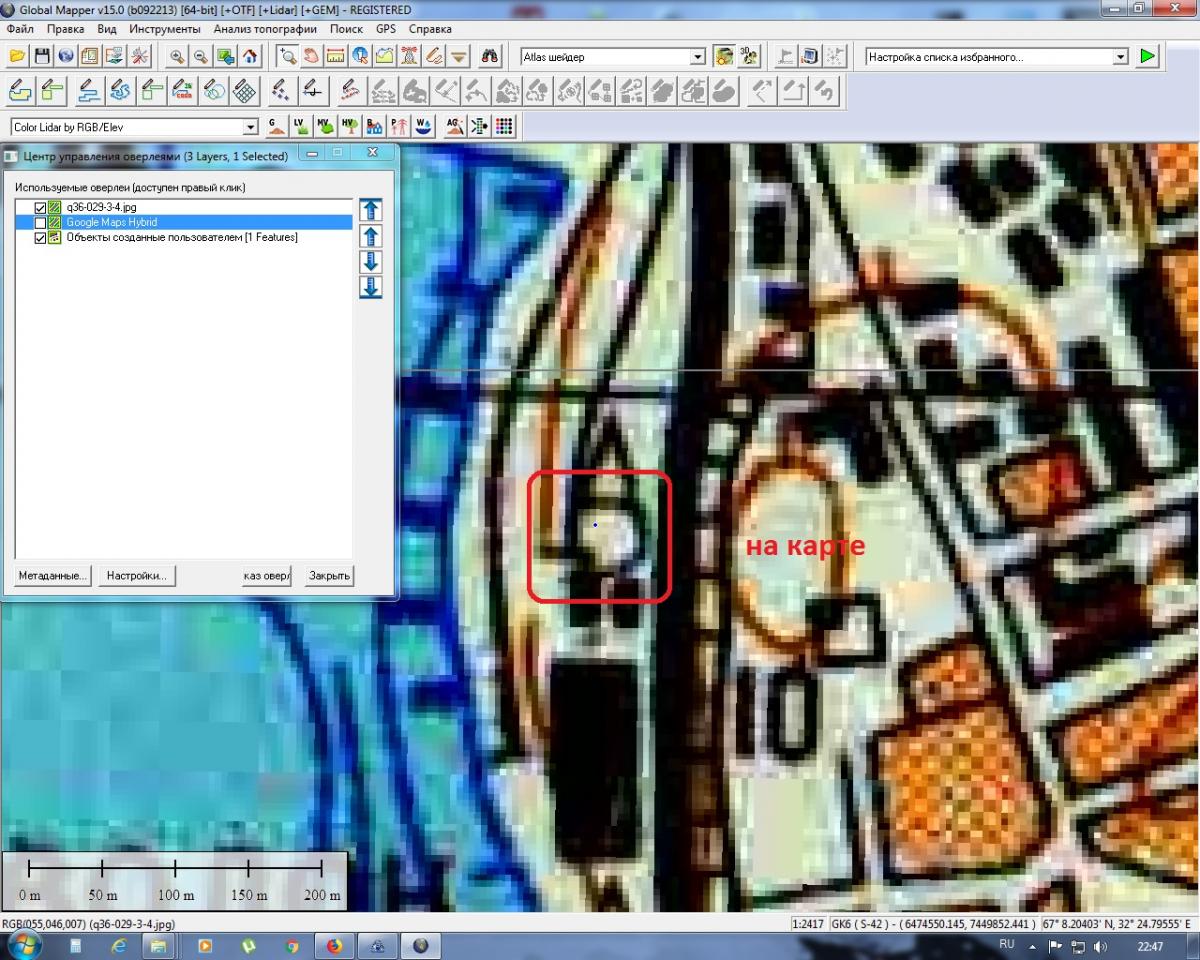Image resolution: width=1200 pixels, height=960 pixels.
Task: Expand the Atlas шейдер shader dropdown
Action: pyautogui.click(x=698, y=57)
